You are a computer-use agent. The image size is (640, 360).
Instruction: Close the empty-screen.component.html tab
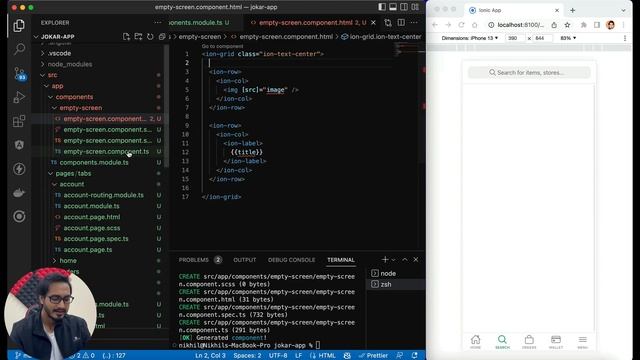(x=373, y=23)
